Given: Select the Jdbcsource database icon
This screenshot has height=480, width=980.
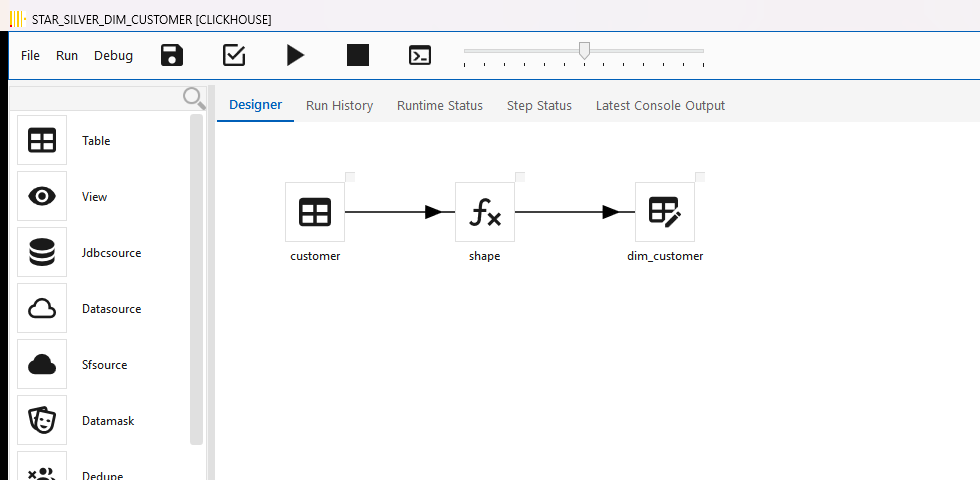Looking at the screenshot, I should (42, 252).
